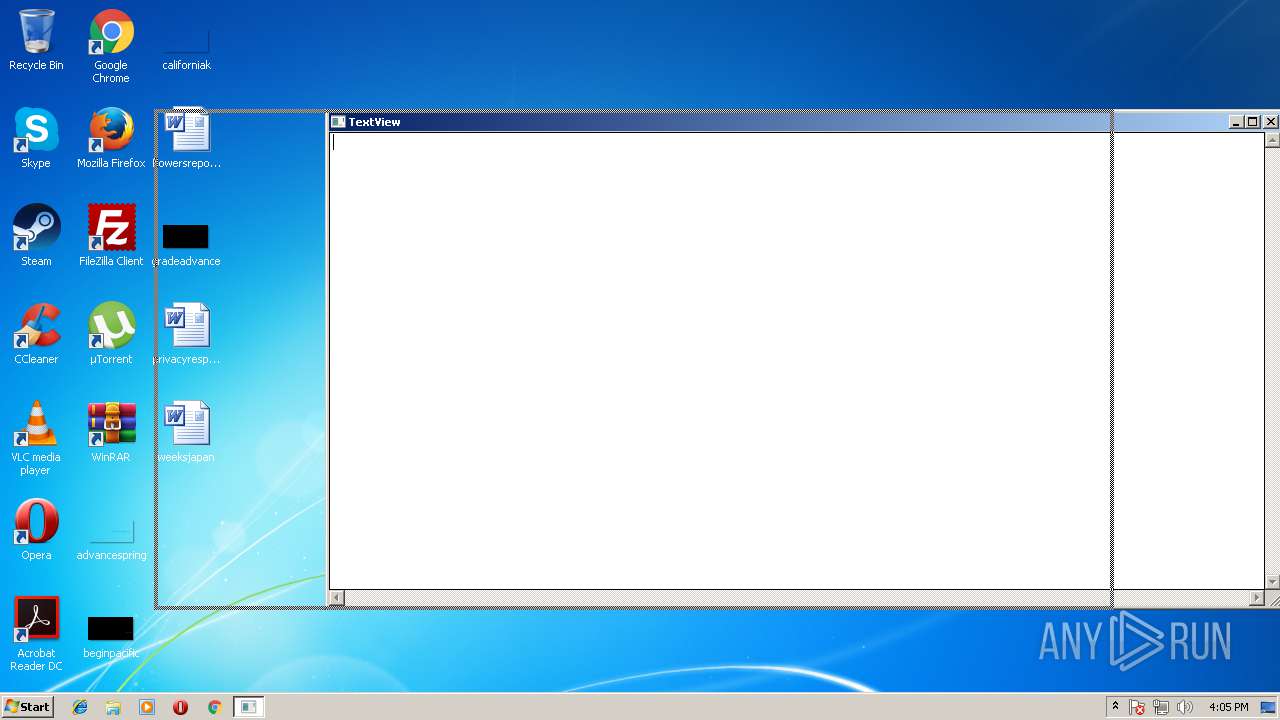Viewport: 1280px width, 720px height.
Task: Minimize the TextView window
Action: pos(1236,122)
